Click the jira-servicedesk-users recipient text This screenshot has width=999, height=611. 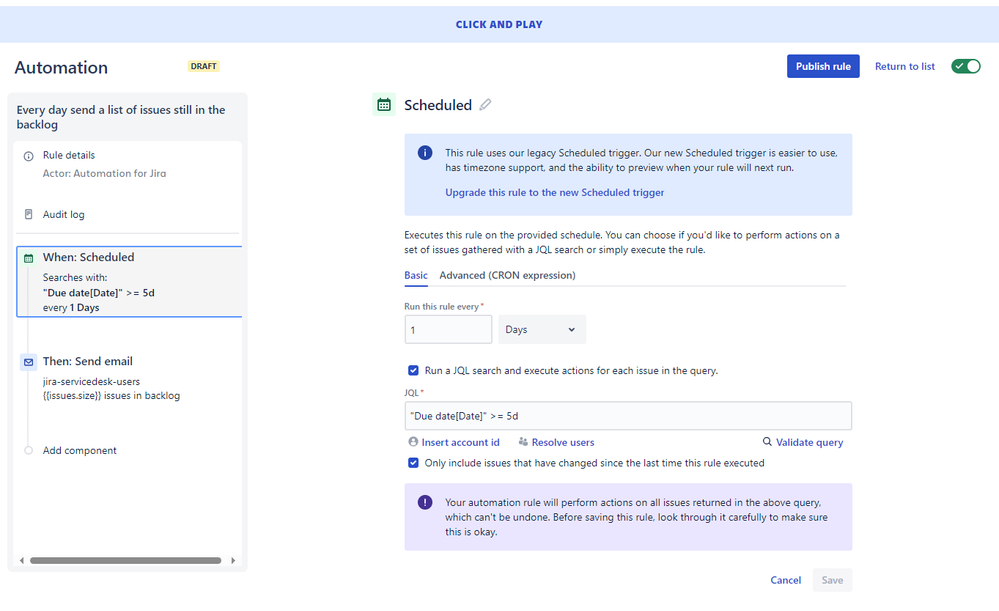(91, 382)
